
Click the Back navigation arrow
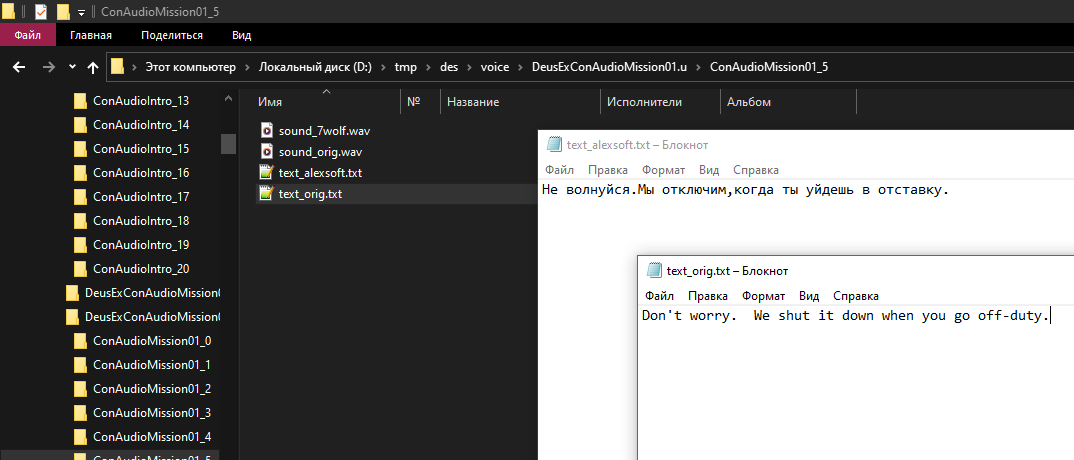[18, 67]
